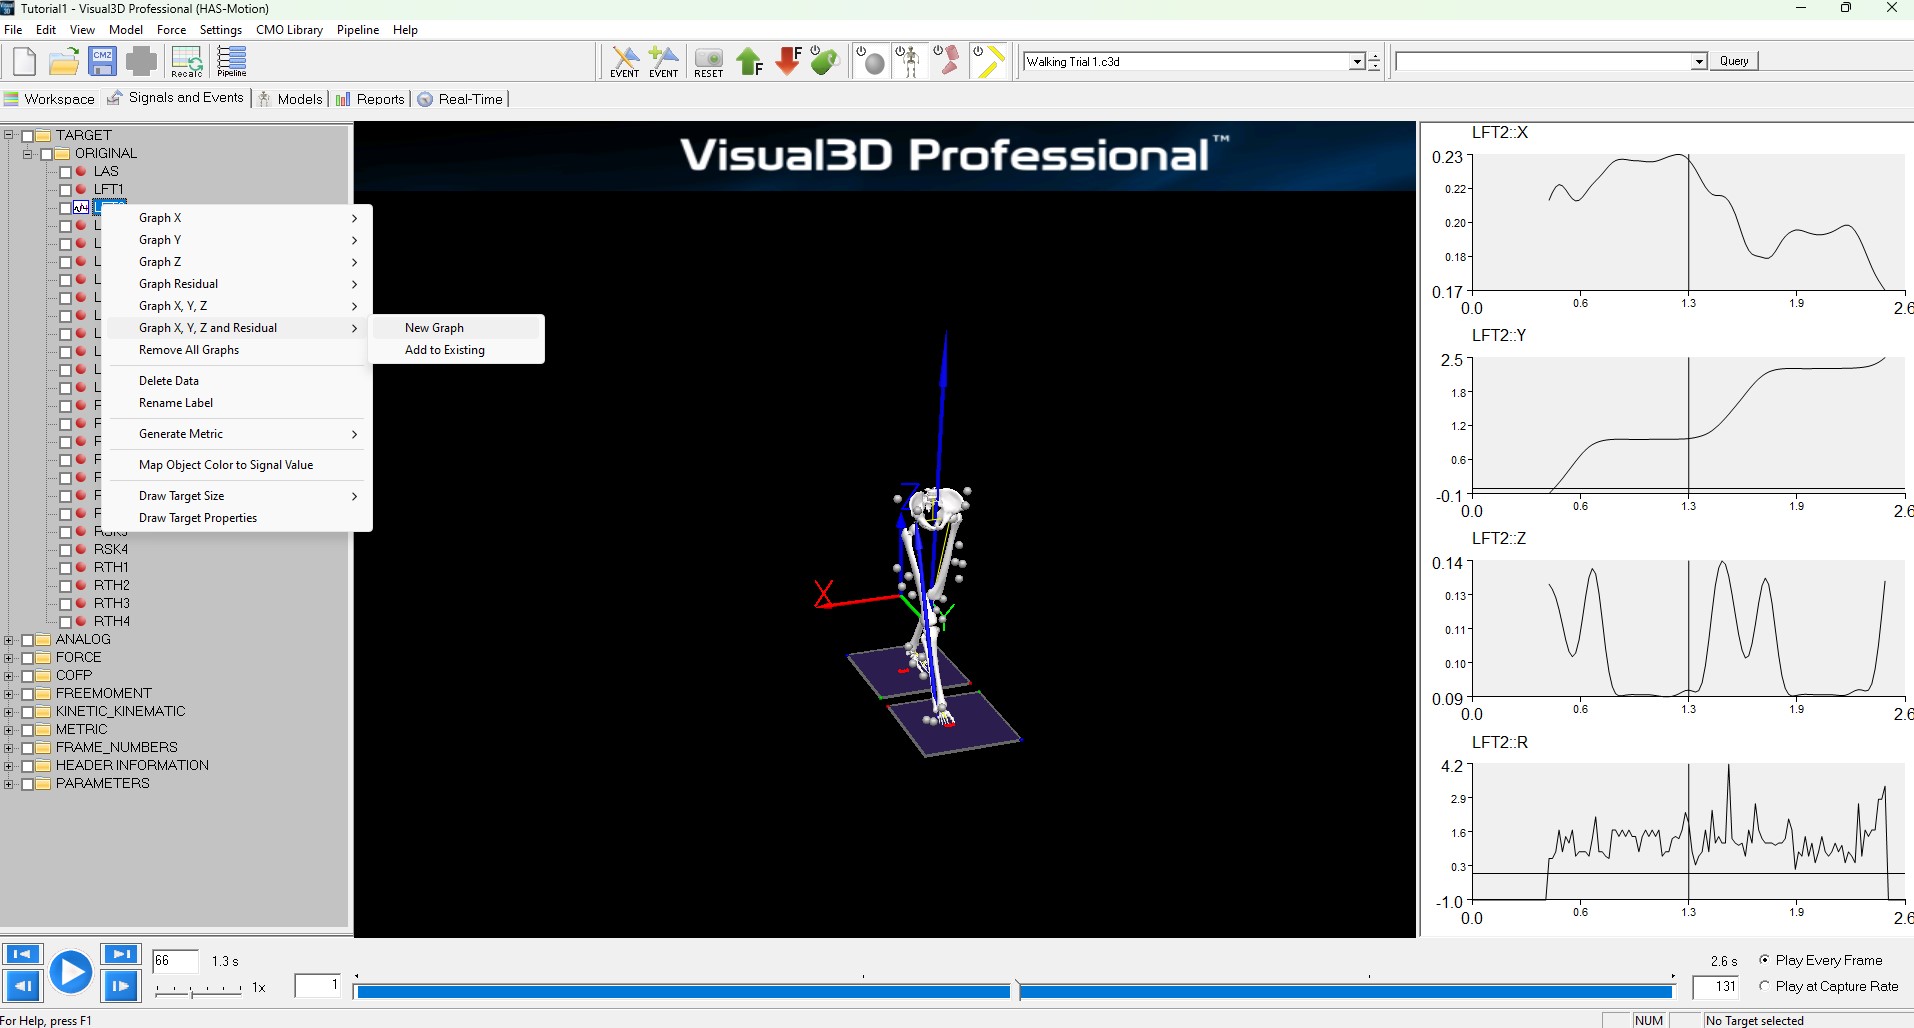Image resolution: width=1914 pixels, height=1028 pixels.
Task: Toggle the green tag labels icon
Action: click(825, 61)
